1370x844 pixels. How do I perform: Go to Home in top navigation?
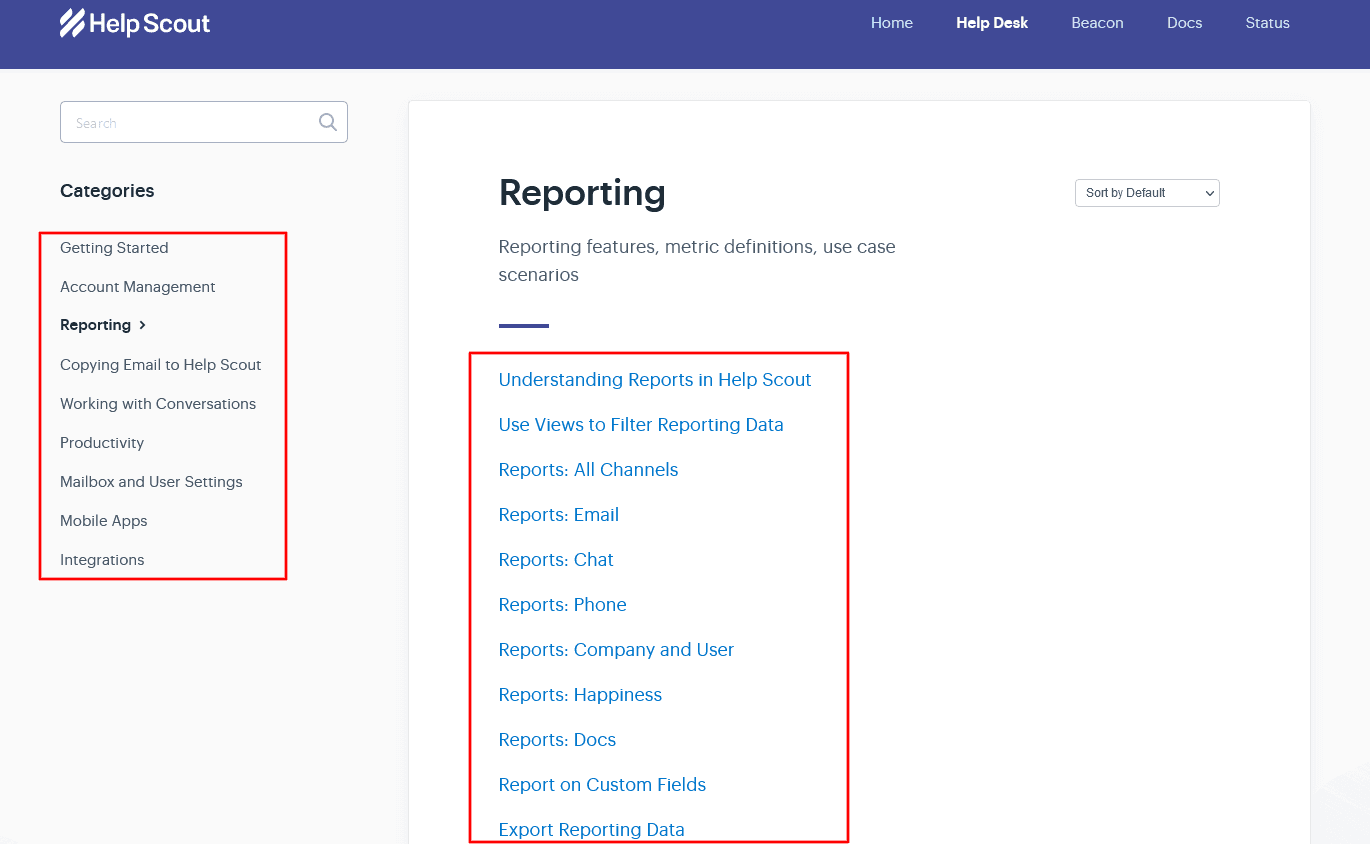pos(891,23)
